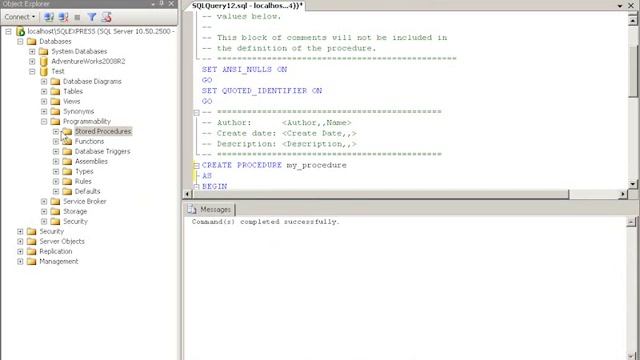
Task: Close the Object Explorer panel
Action: 171,4
